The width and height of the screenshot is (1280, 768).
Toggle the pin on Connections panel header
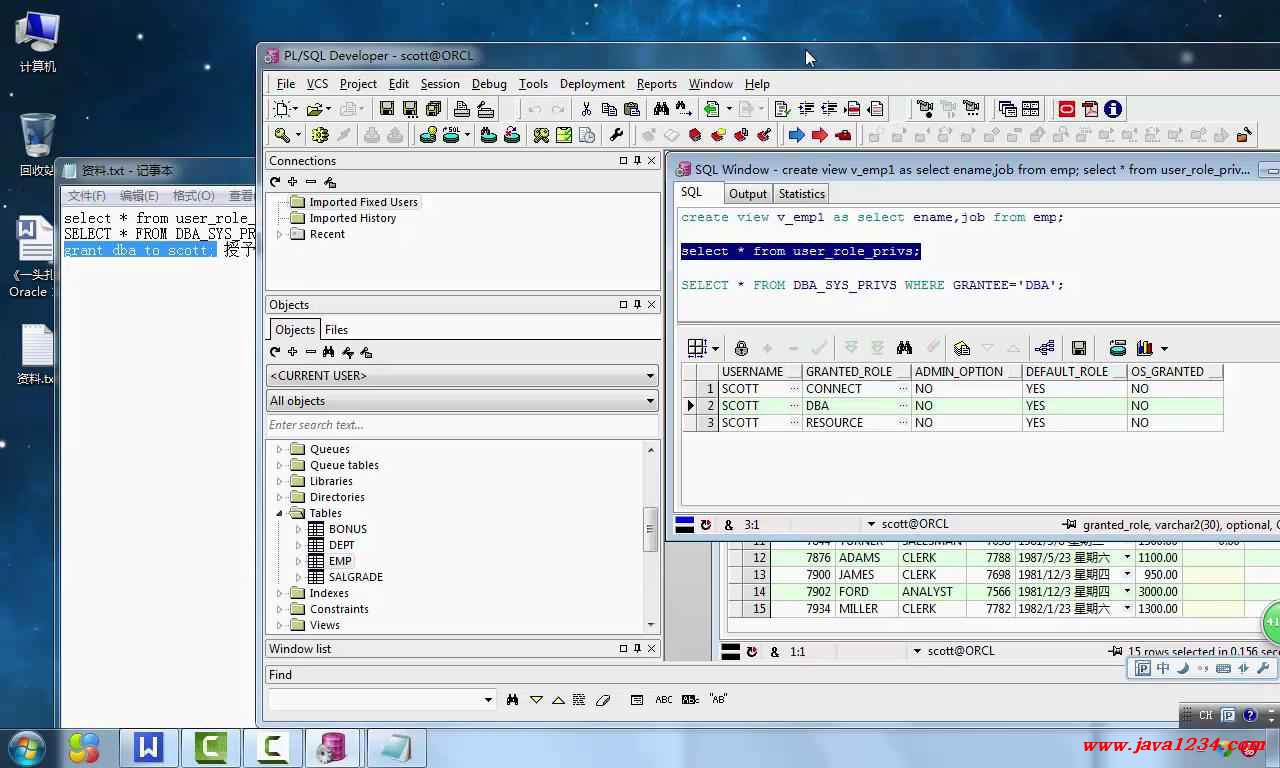[x=637, y=160]
